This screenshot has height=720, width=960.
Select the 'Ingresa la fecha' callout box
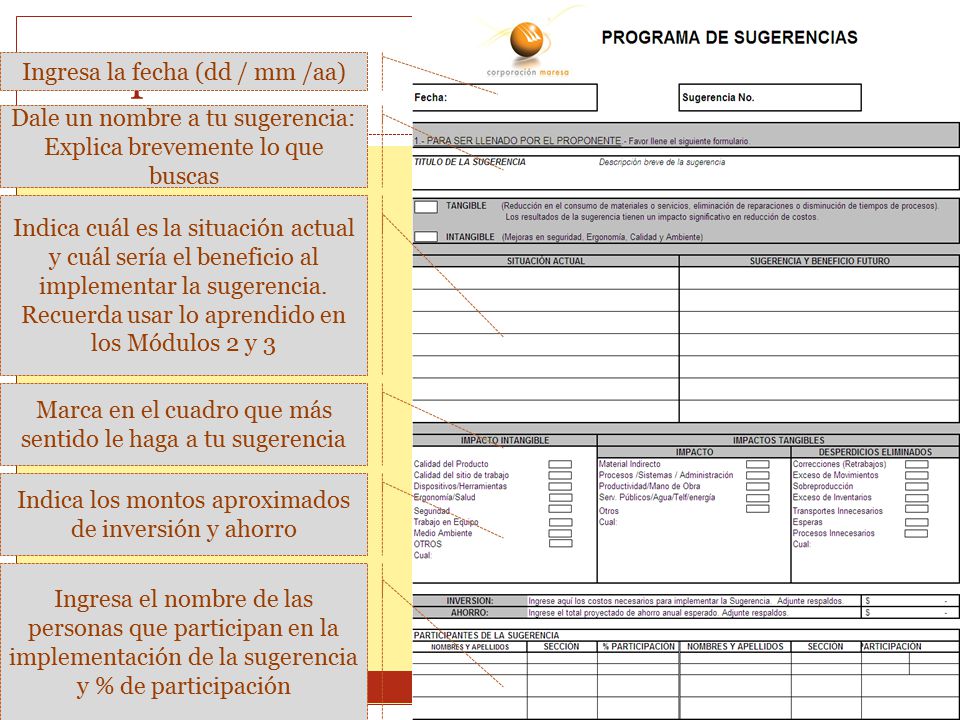click(184, 72)
